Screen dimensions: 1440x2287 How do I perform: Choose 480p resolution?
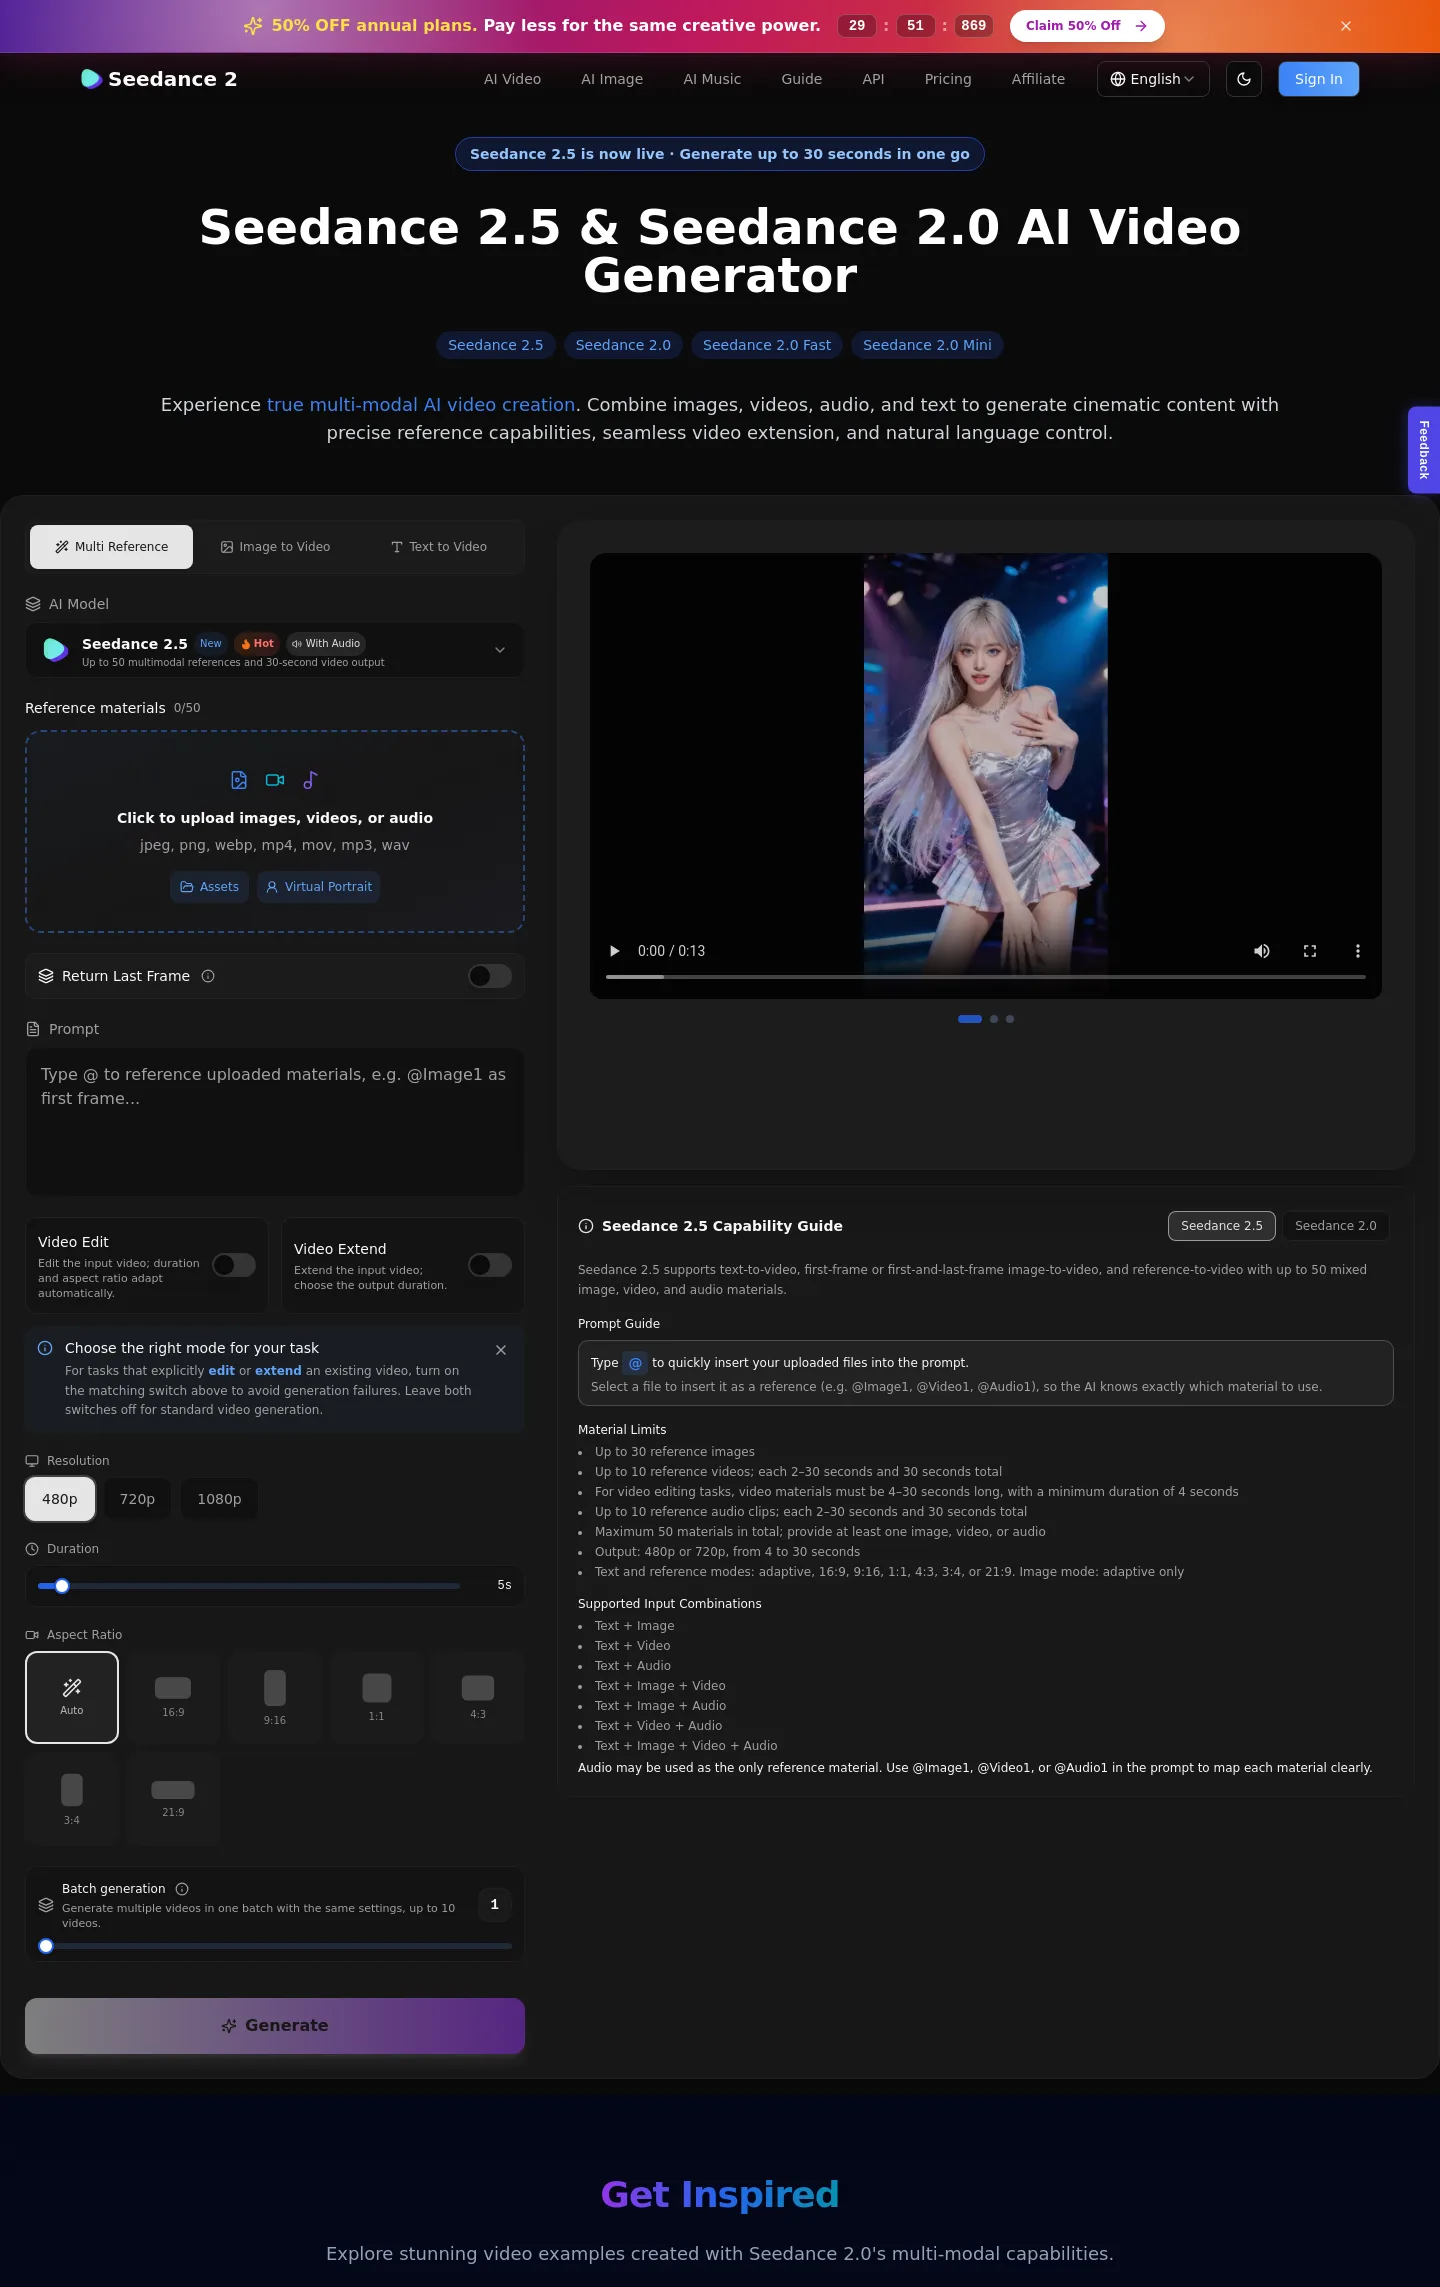(60, 1499)
